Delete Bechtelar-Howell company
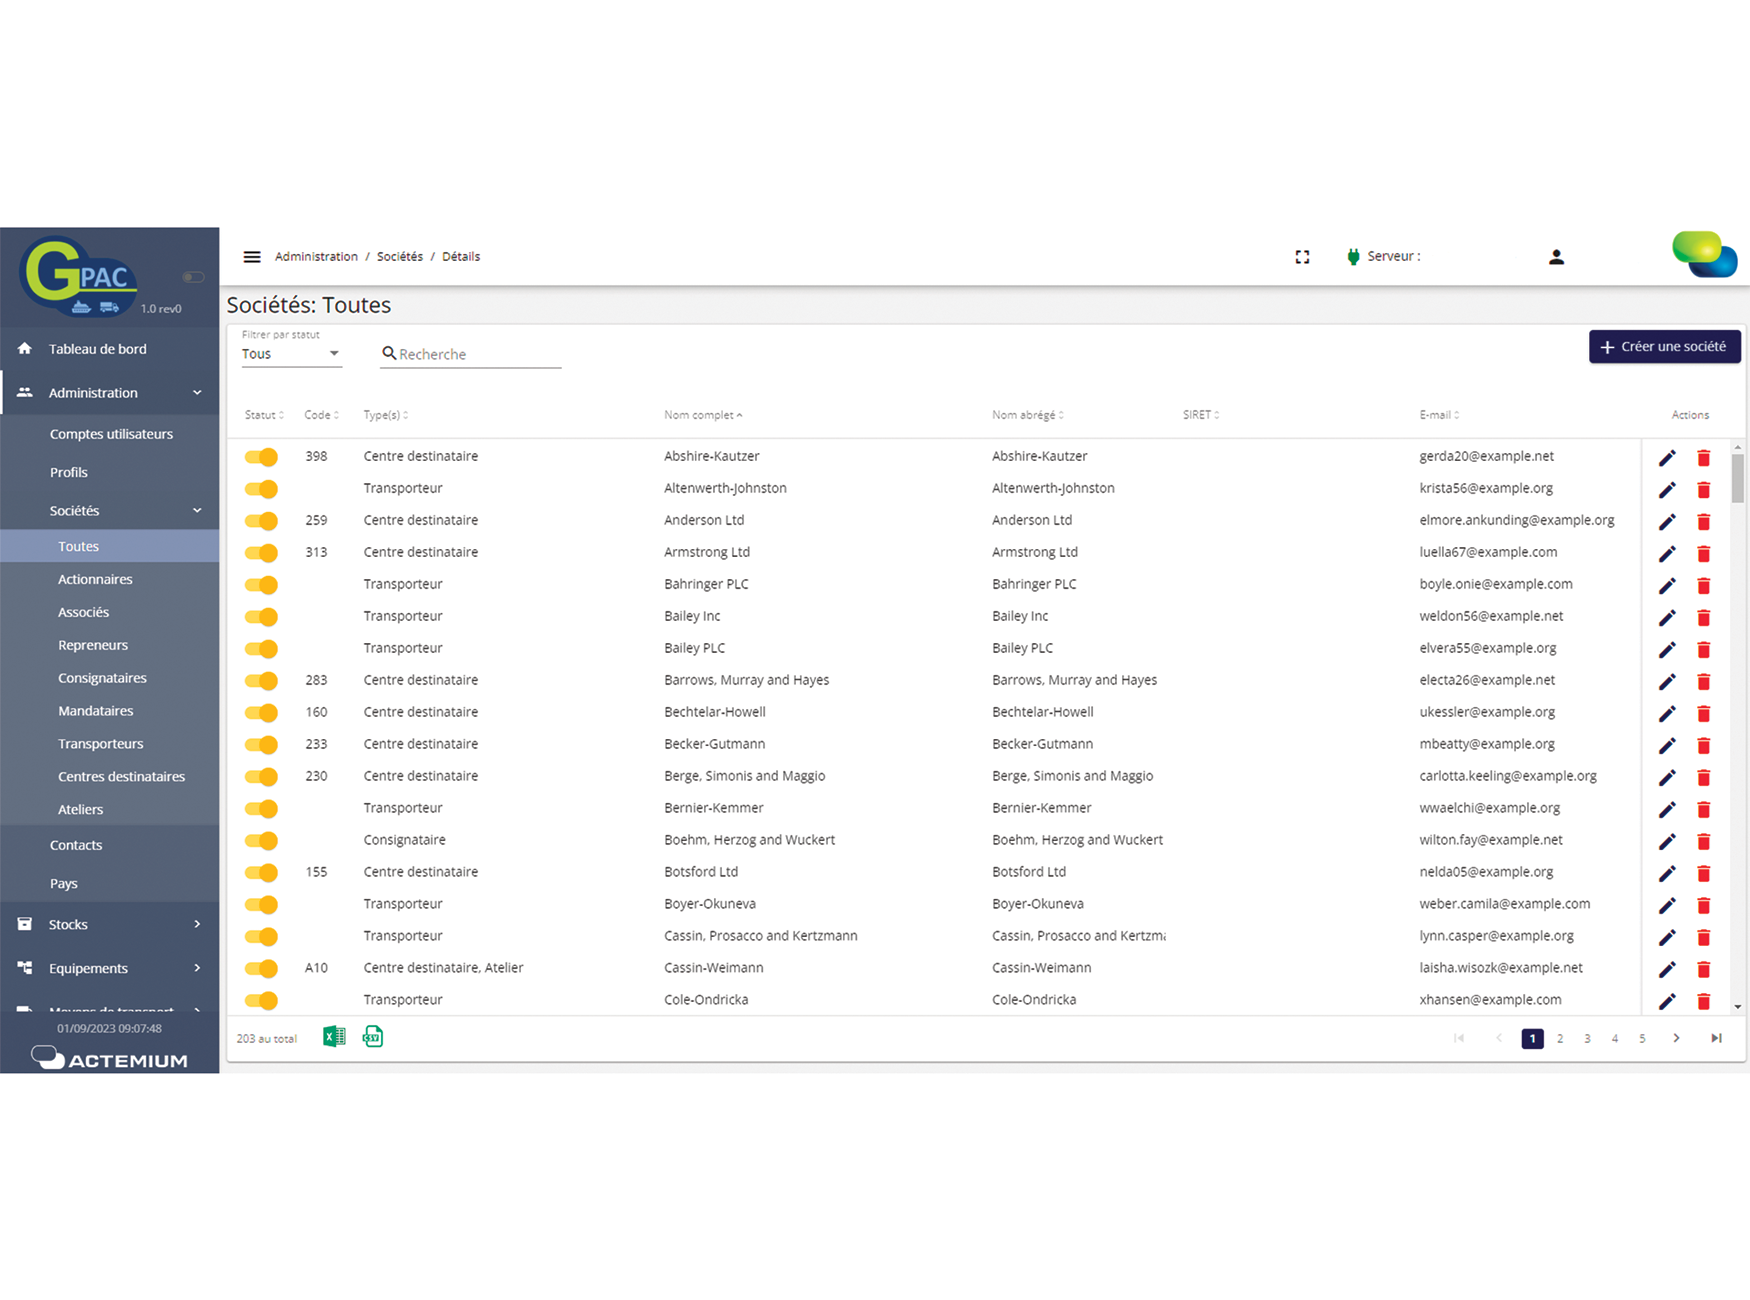Viewport: 1750px width, 1300px height. [1704, 714]
